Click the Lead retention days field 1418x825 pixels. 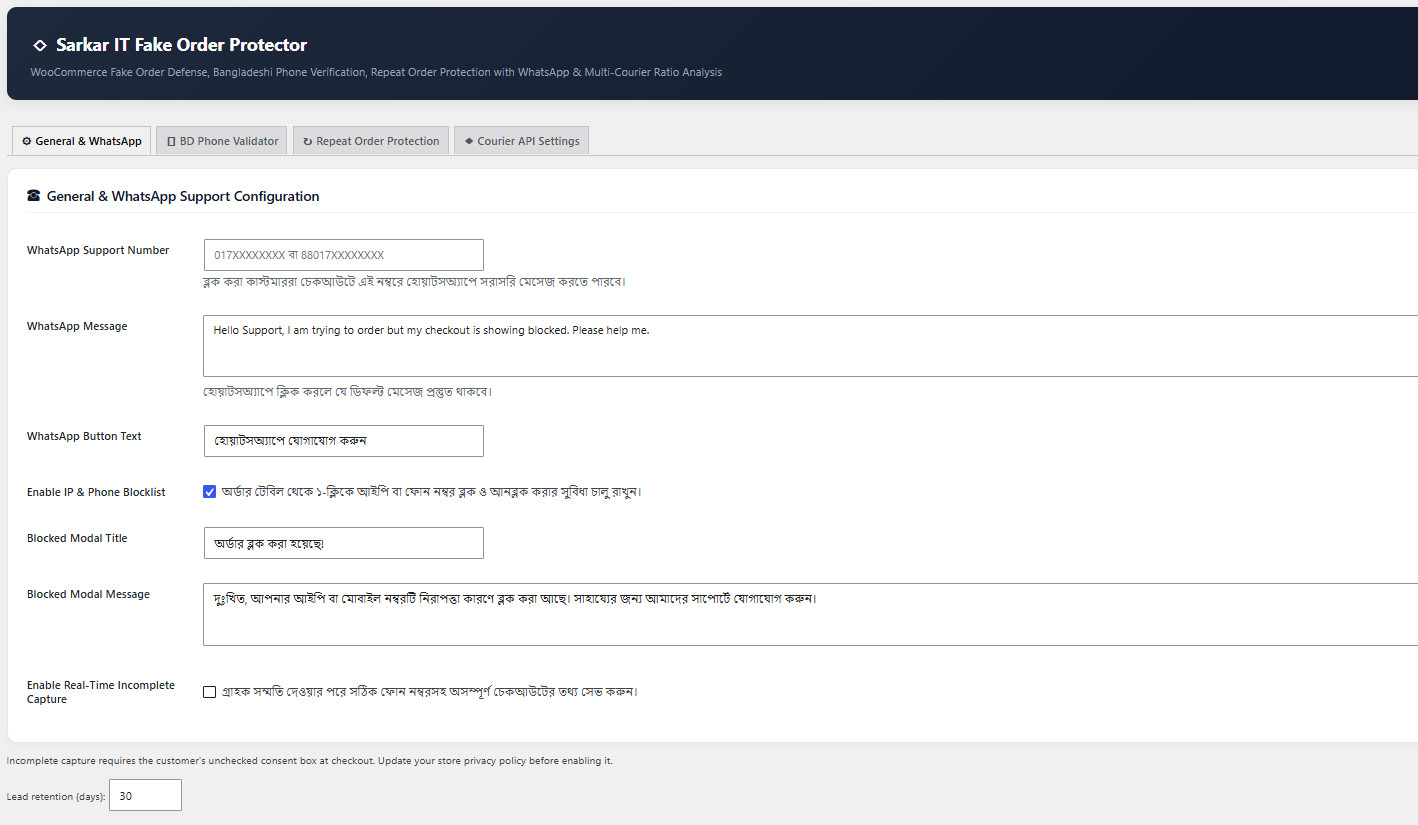[x=145, y=795]
